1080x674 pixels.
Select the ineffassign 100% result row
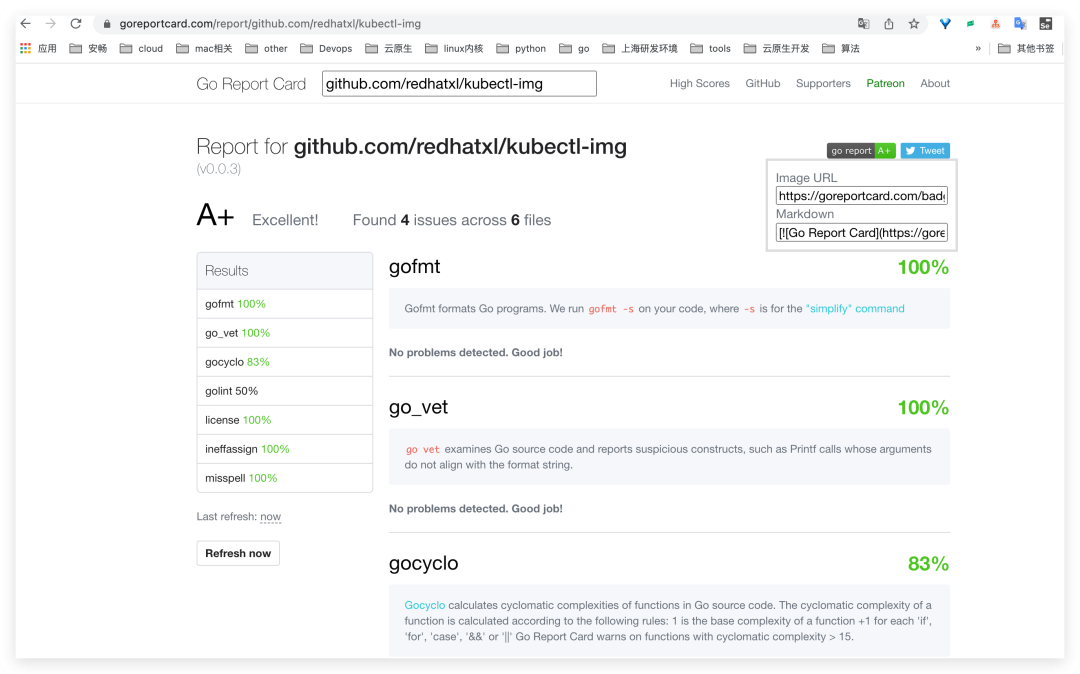(284, 449)
